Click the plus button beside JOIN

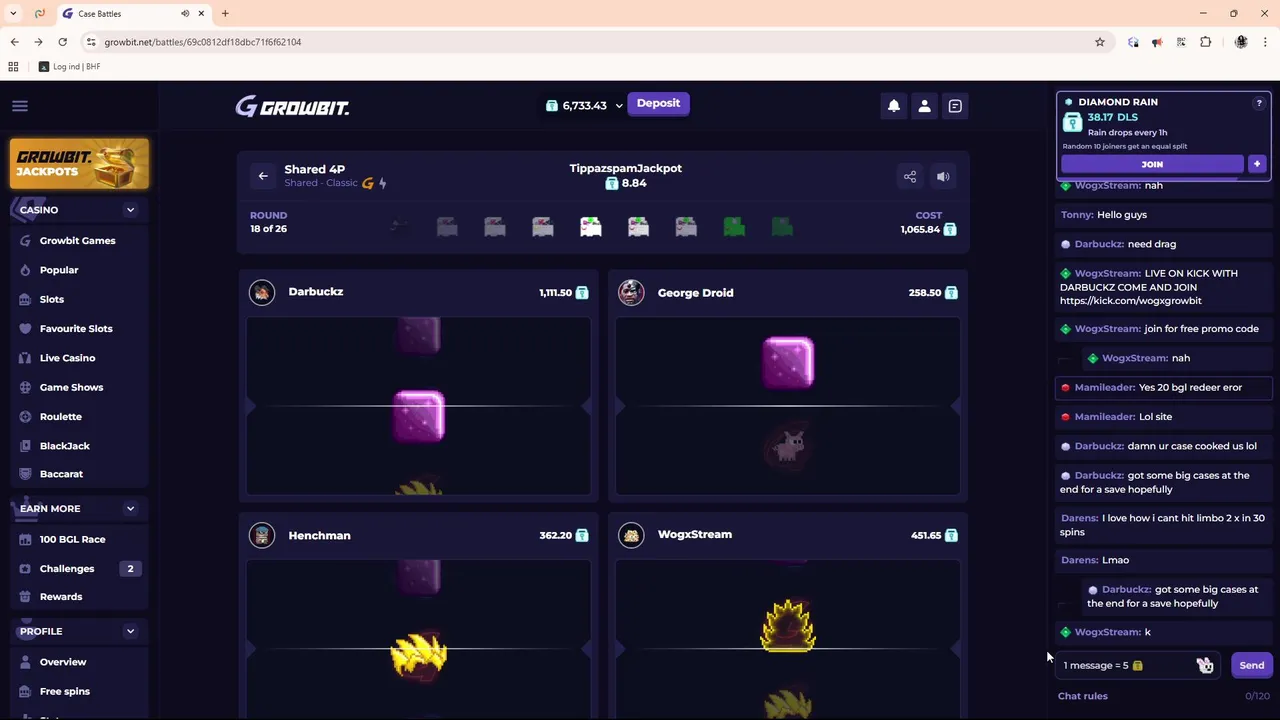1257,164
